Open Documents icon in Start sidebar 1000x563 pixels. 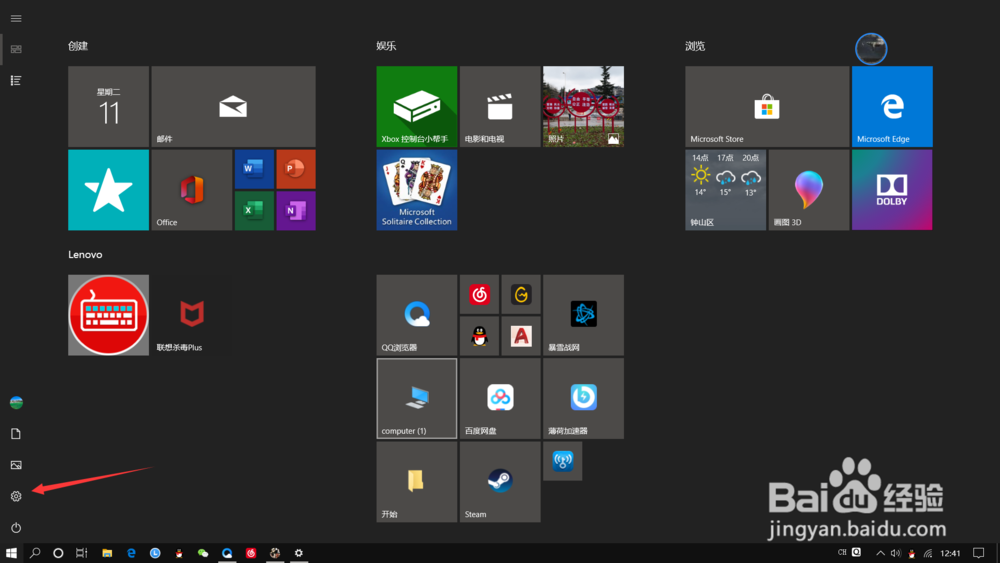tap(16, 434)
